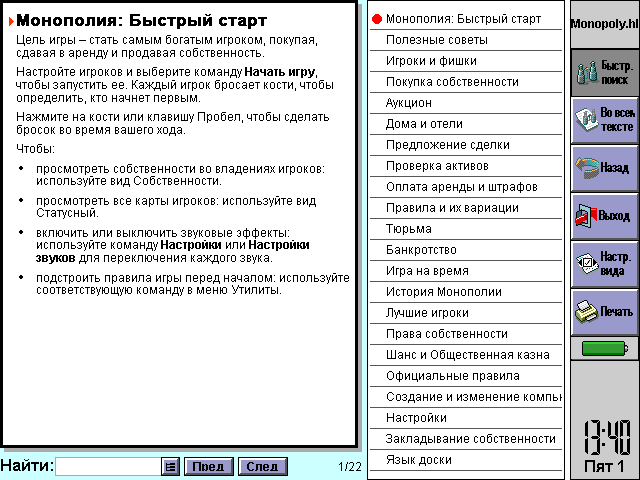
Task: Open search history list next to Найти
Action: [x=170, y=466]
